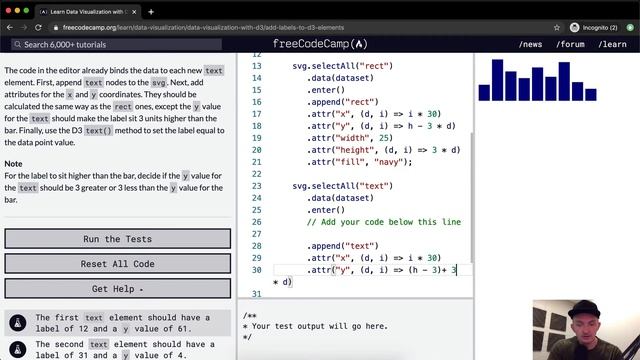640x360 pixels.
Task: Click the green extension icon beside Incognito
Action: (630, 27)
